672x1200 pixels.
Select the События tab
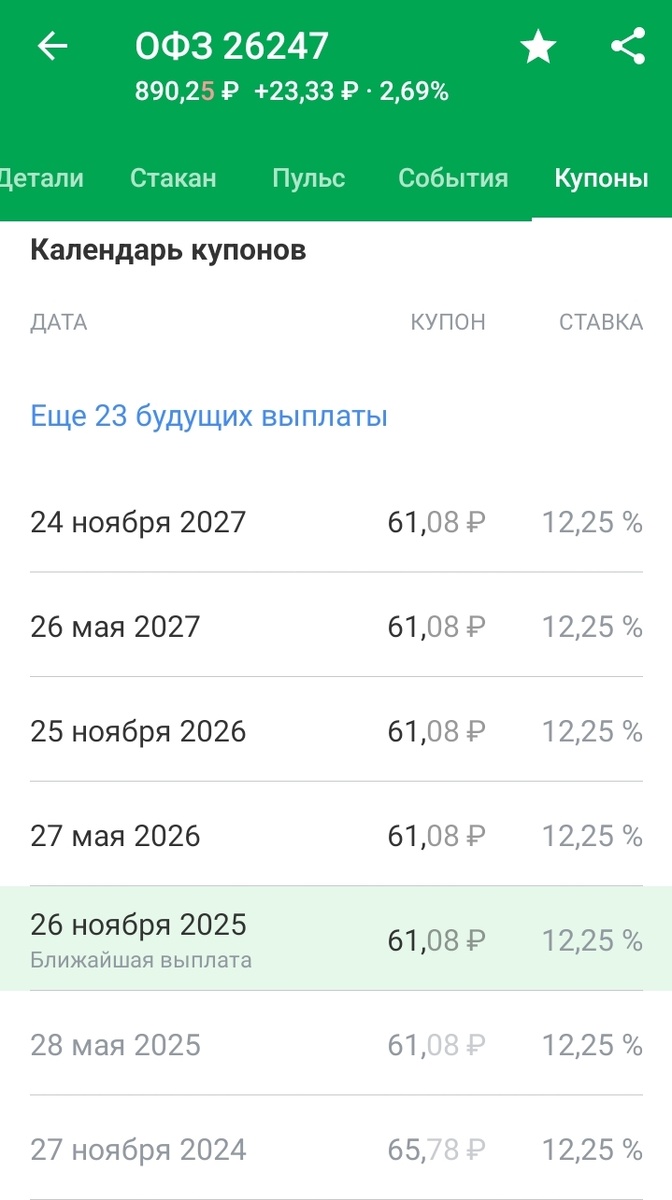[x=453, y=178]
